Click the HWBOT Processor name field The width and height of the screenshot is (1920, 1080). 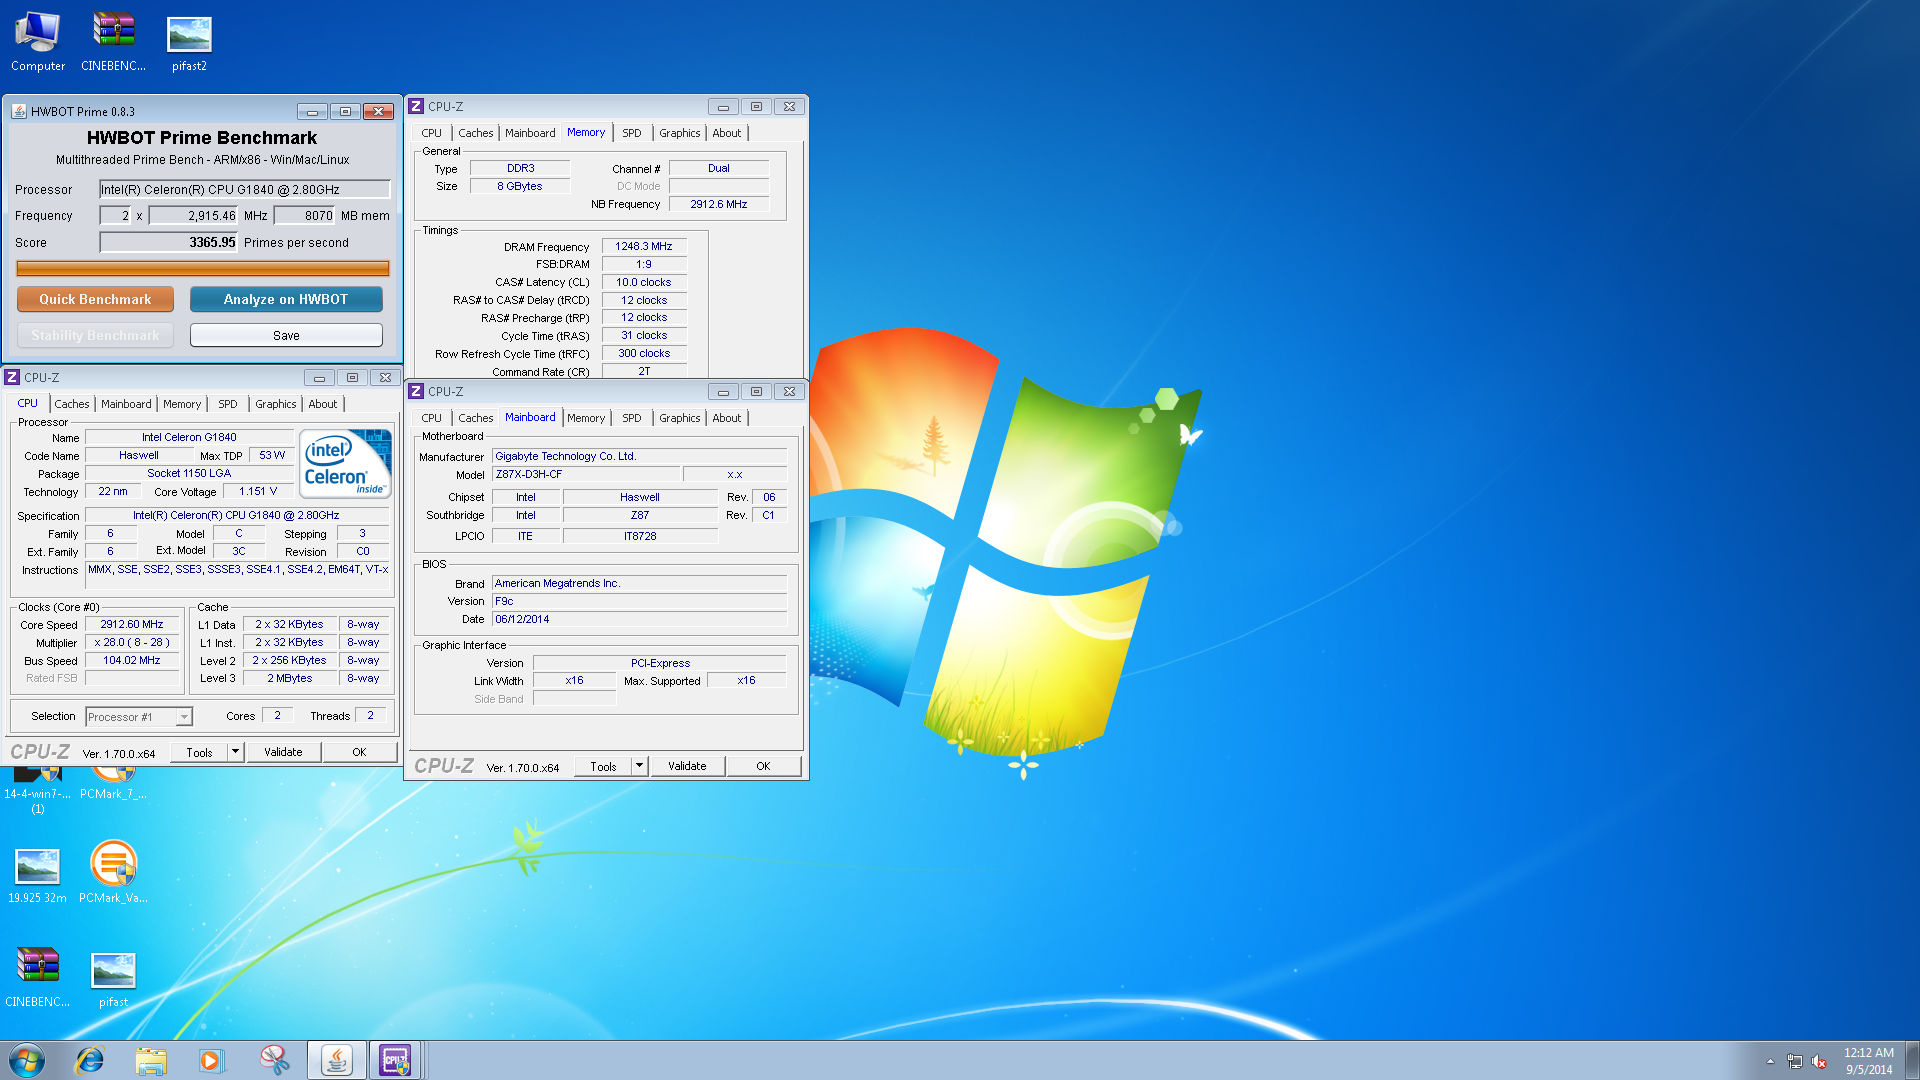click(244, 189)
